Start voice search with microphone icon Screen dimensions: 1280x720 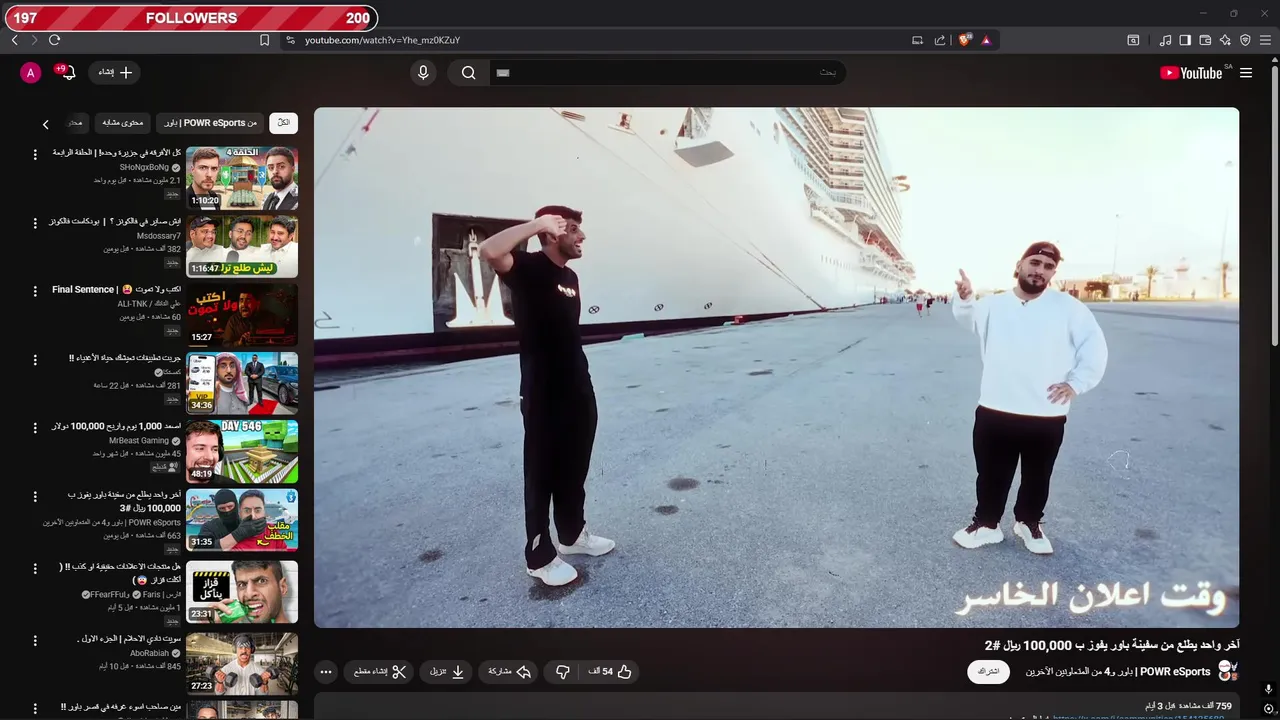(x=423, y=73)
